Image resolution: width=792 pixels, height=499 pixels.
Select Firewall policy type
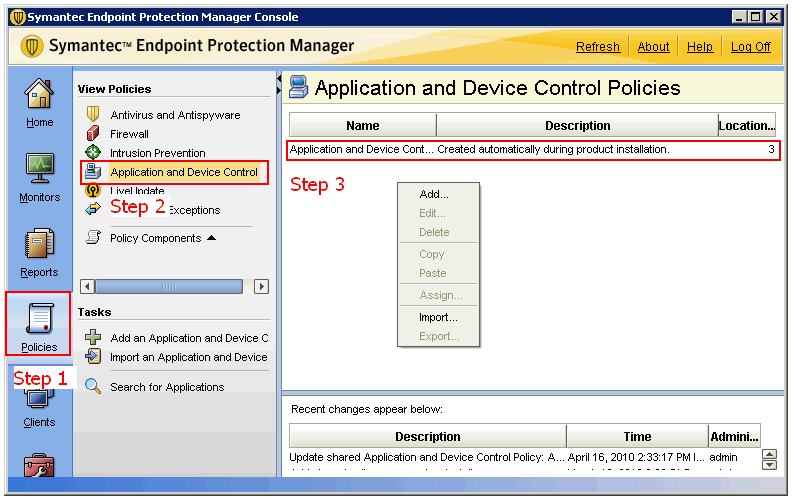(x=129, y=134)
